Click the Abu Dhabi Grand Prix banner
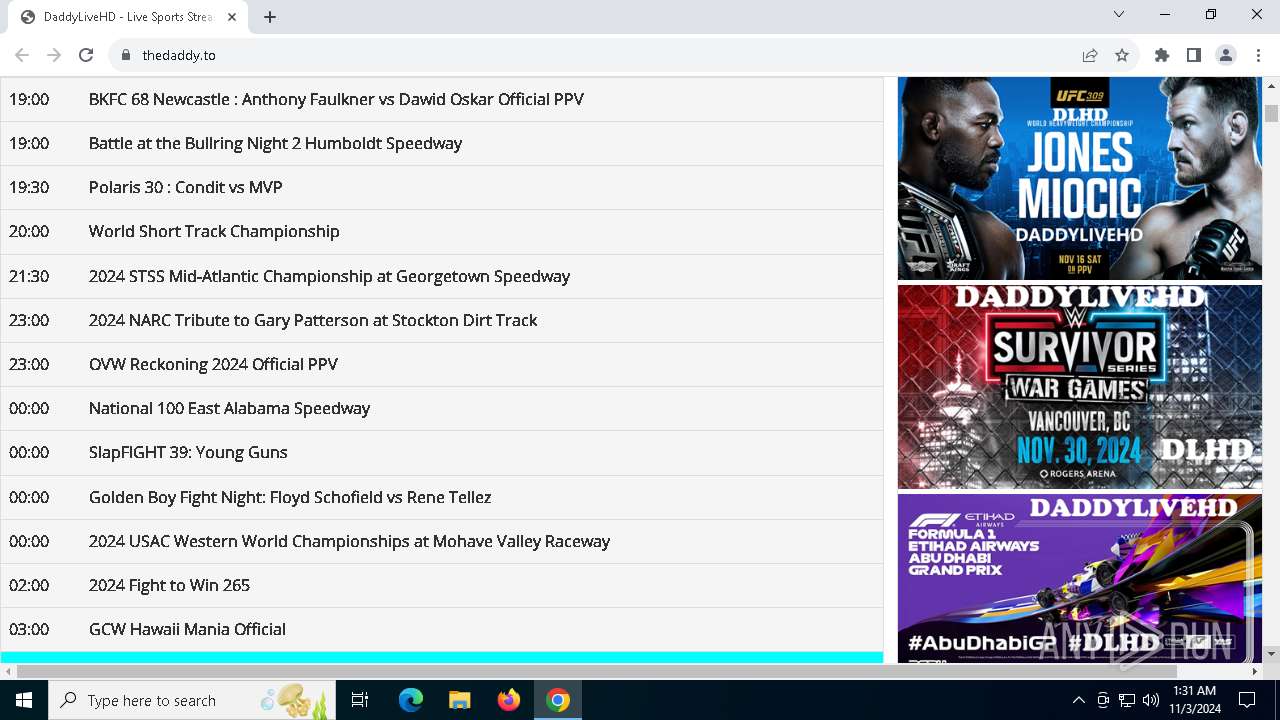 1080,578
